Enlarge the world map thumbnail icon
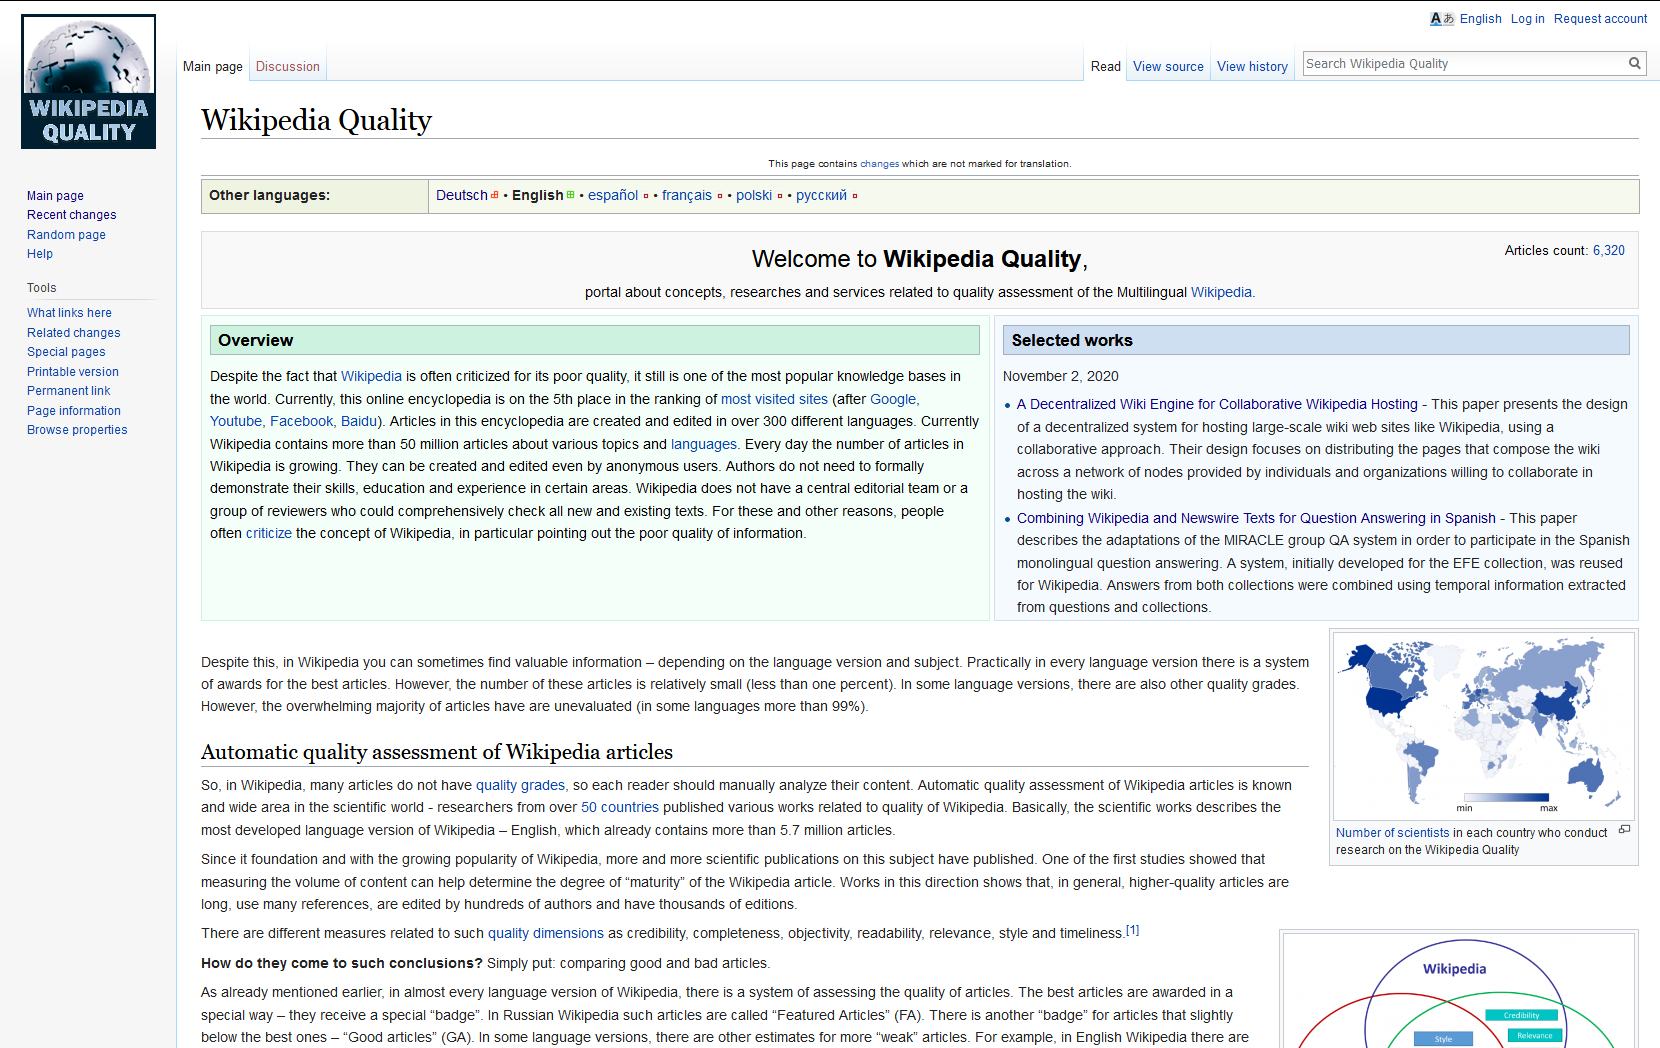 pyautogui.click(x=1624, y=829)
